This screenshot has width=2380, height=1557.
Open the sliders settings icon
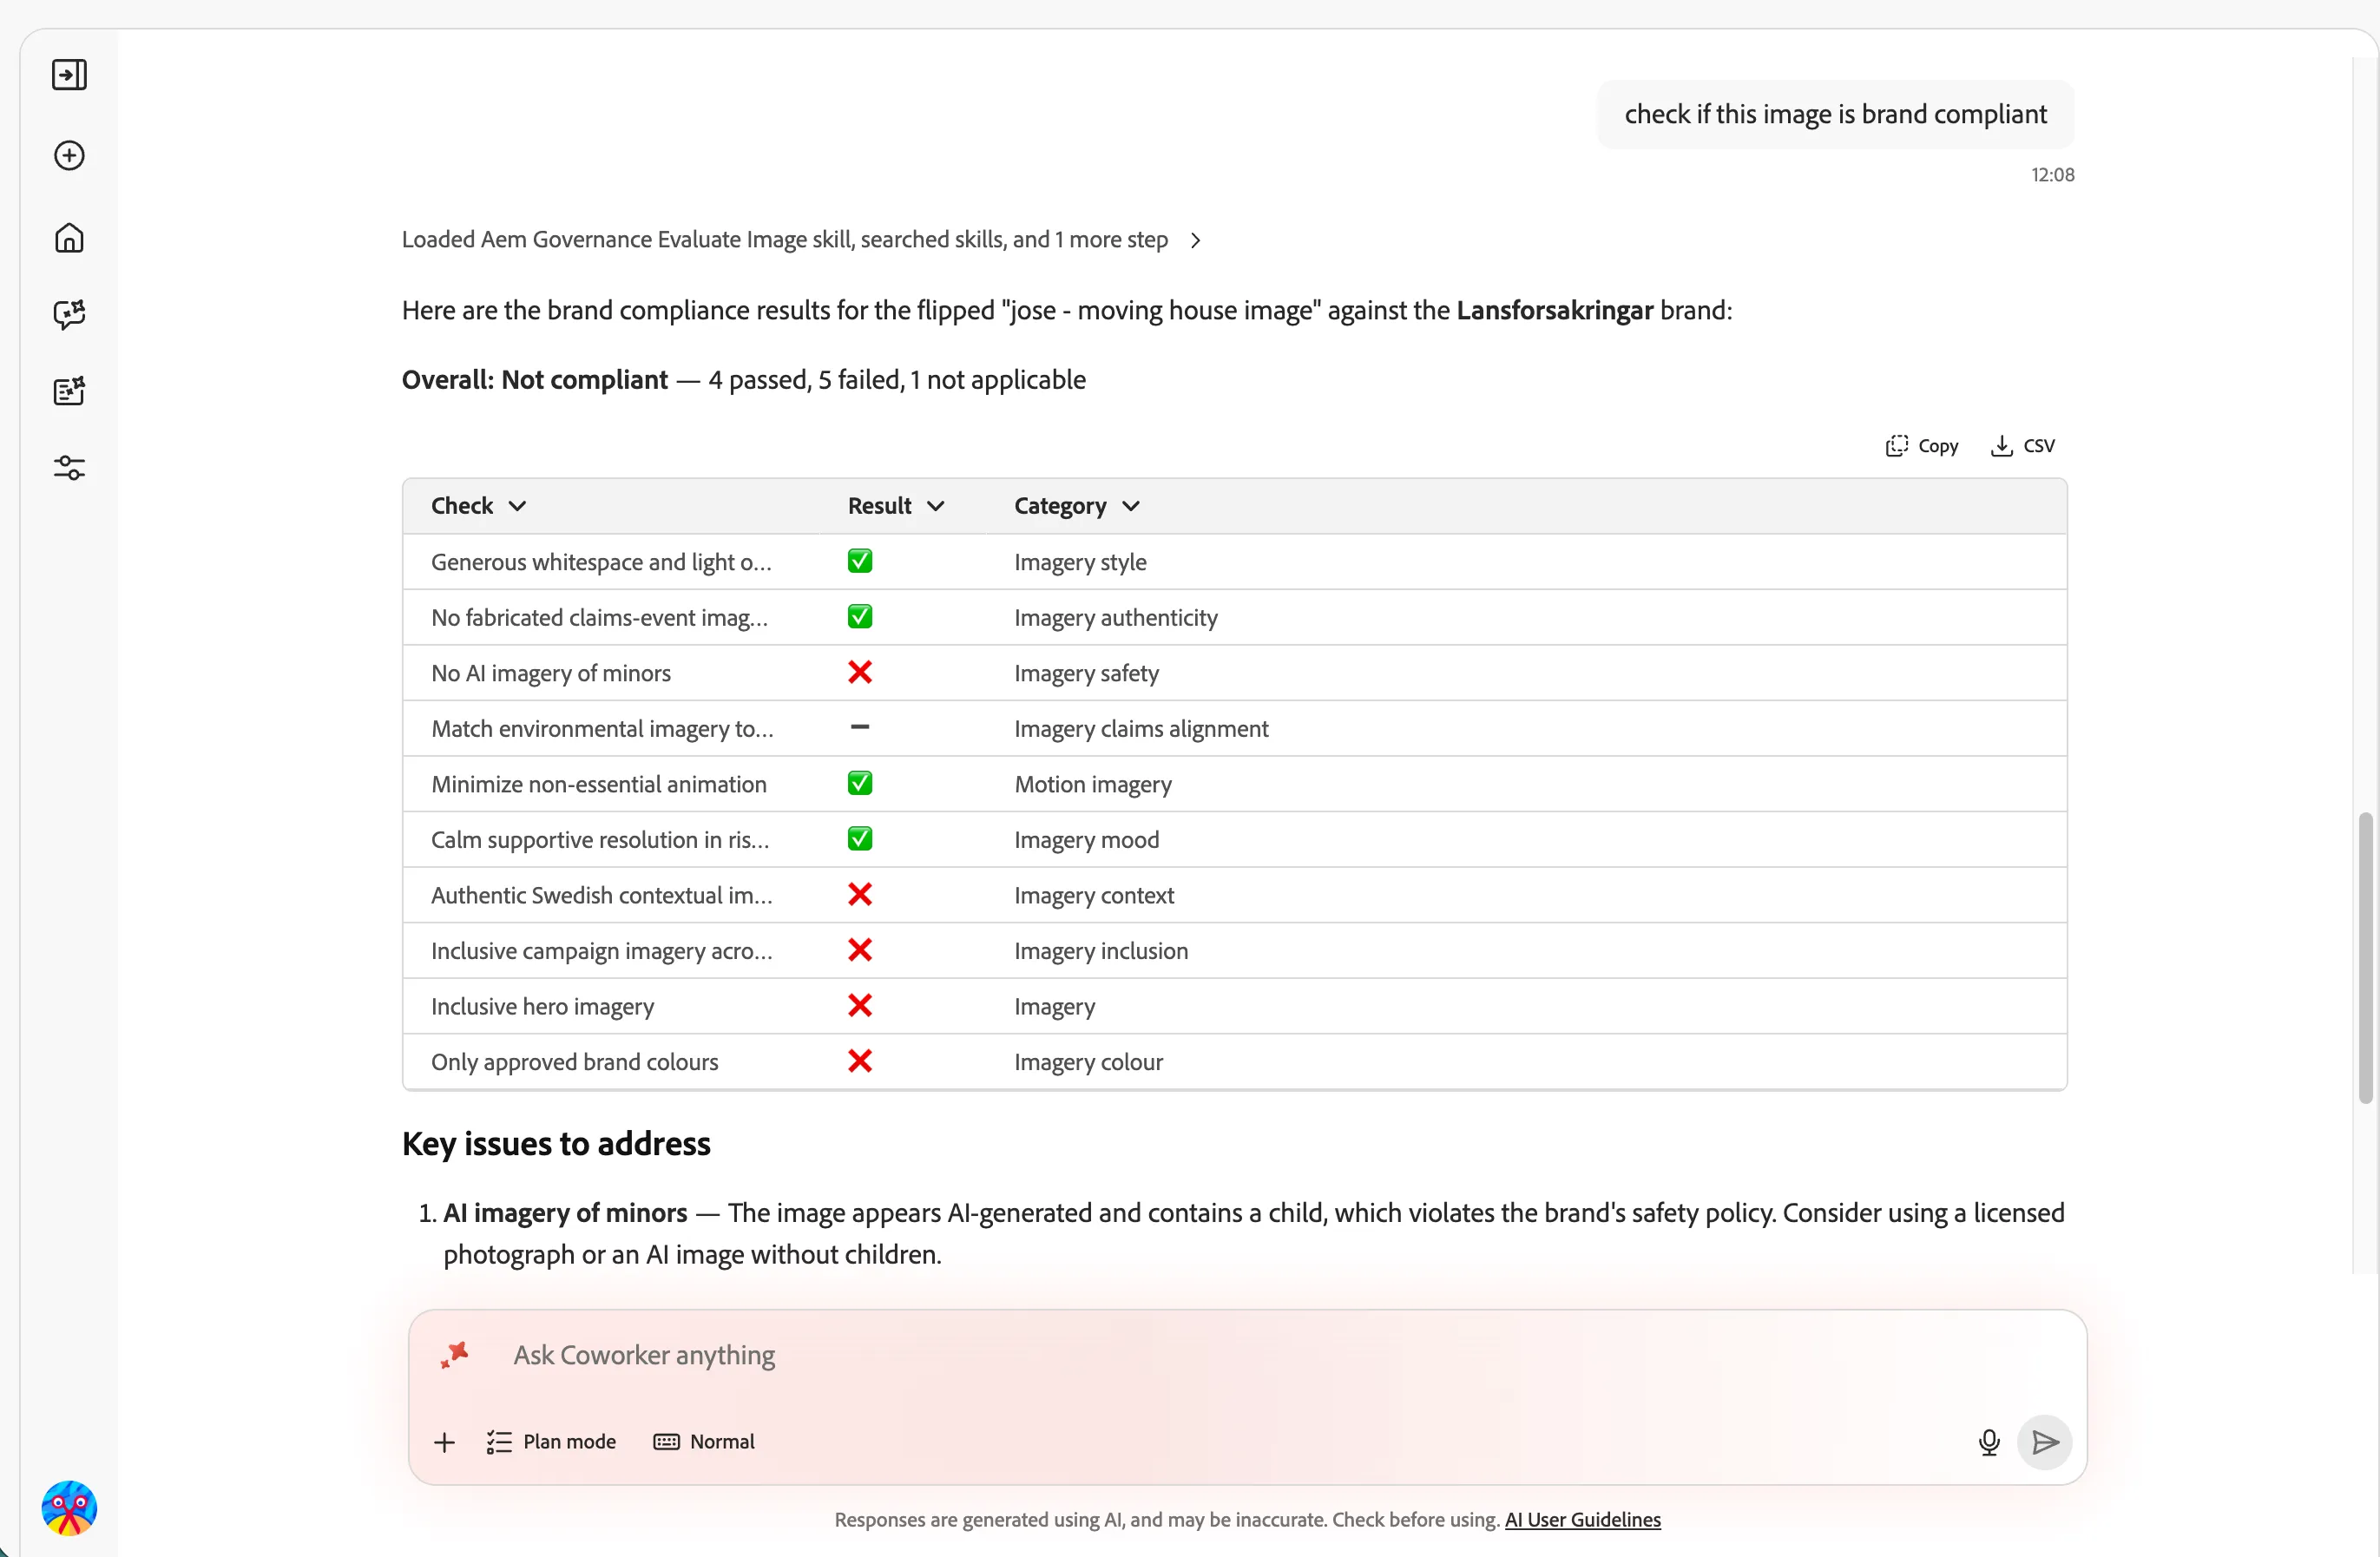tap(69, 468)
